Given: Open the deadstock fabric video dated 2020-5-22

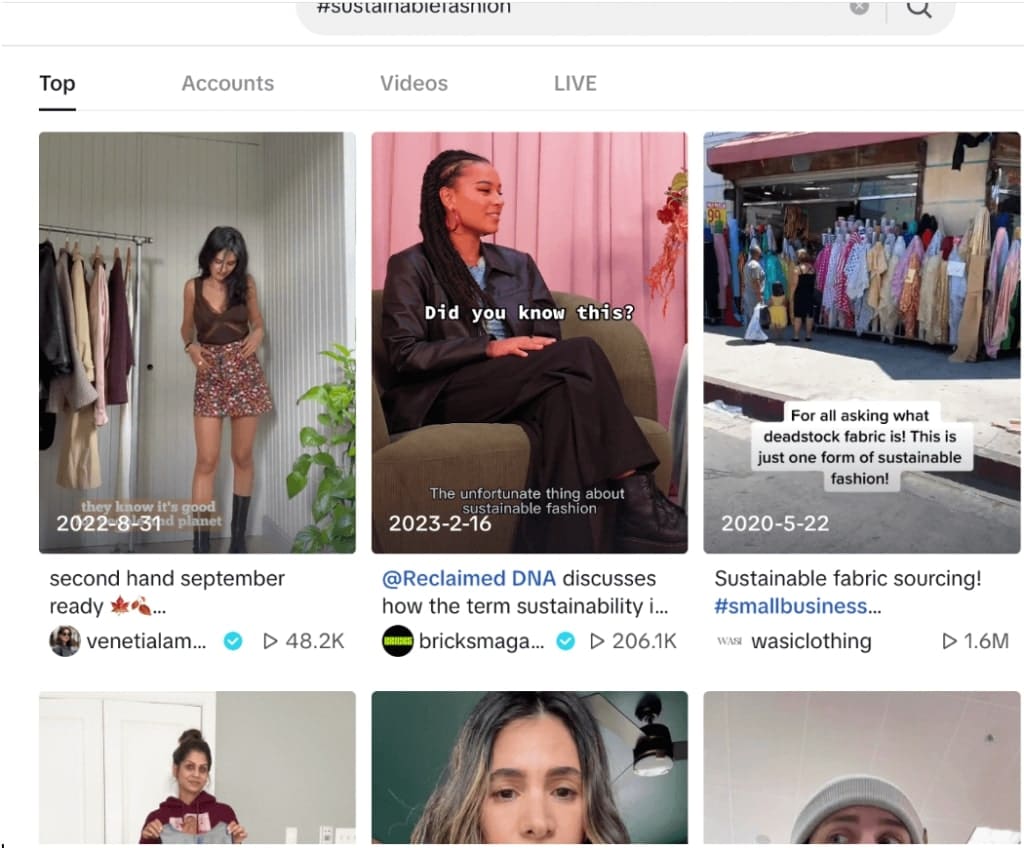Looking at the screenshot, I should click(x=863, y=341).
